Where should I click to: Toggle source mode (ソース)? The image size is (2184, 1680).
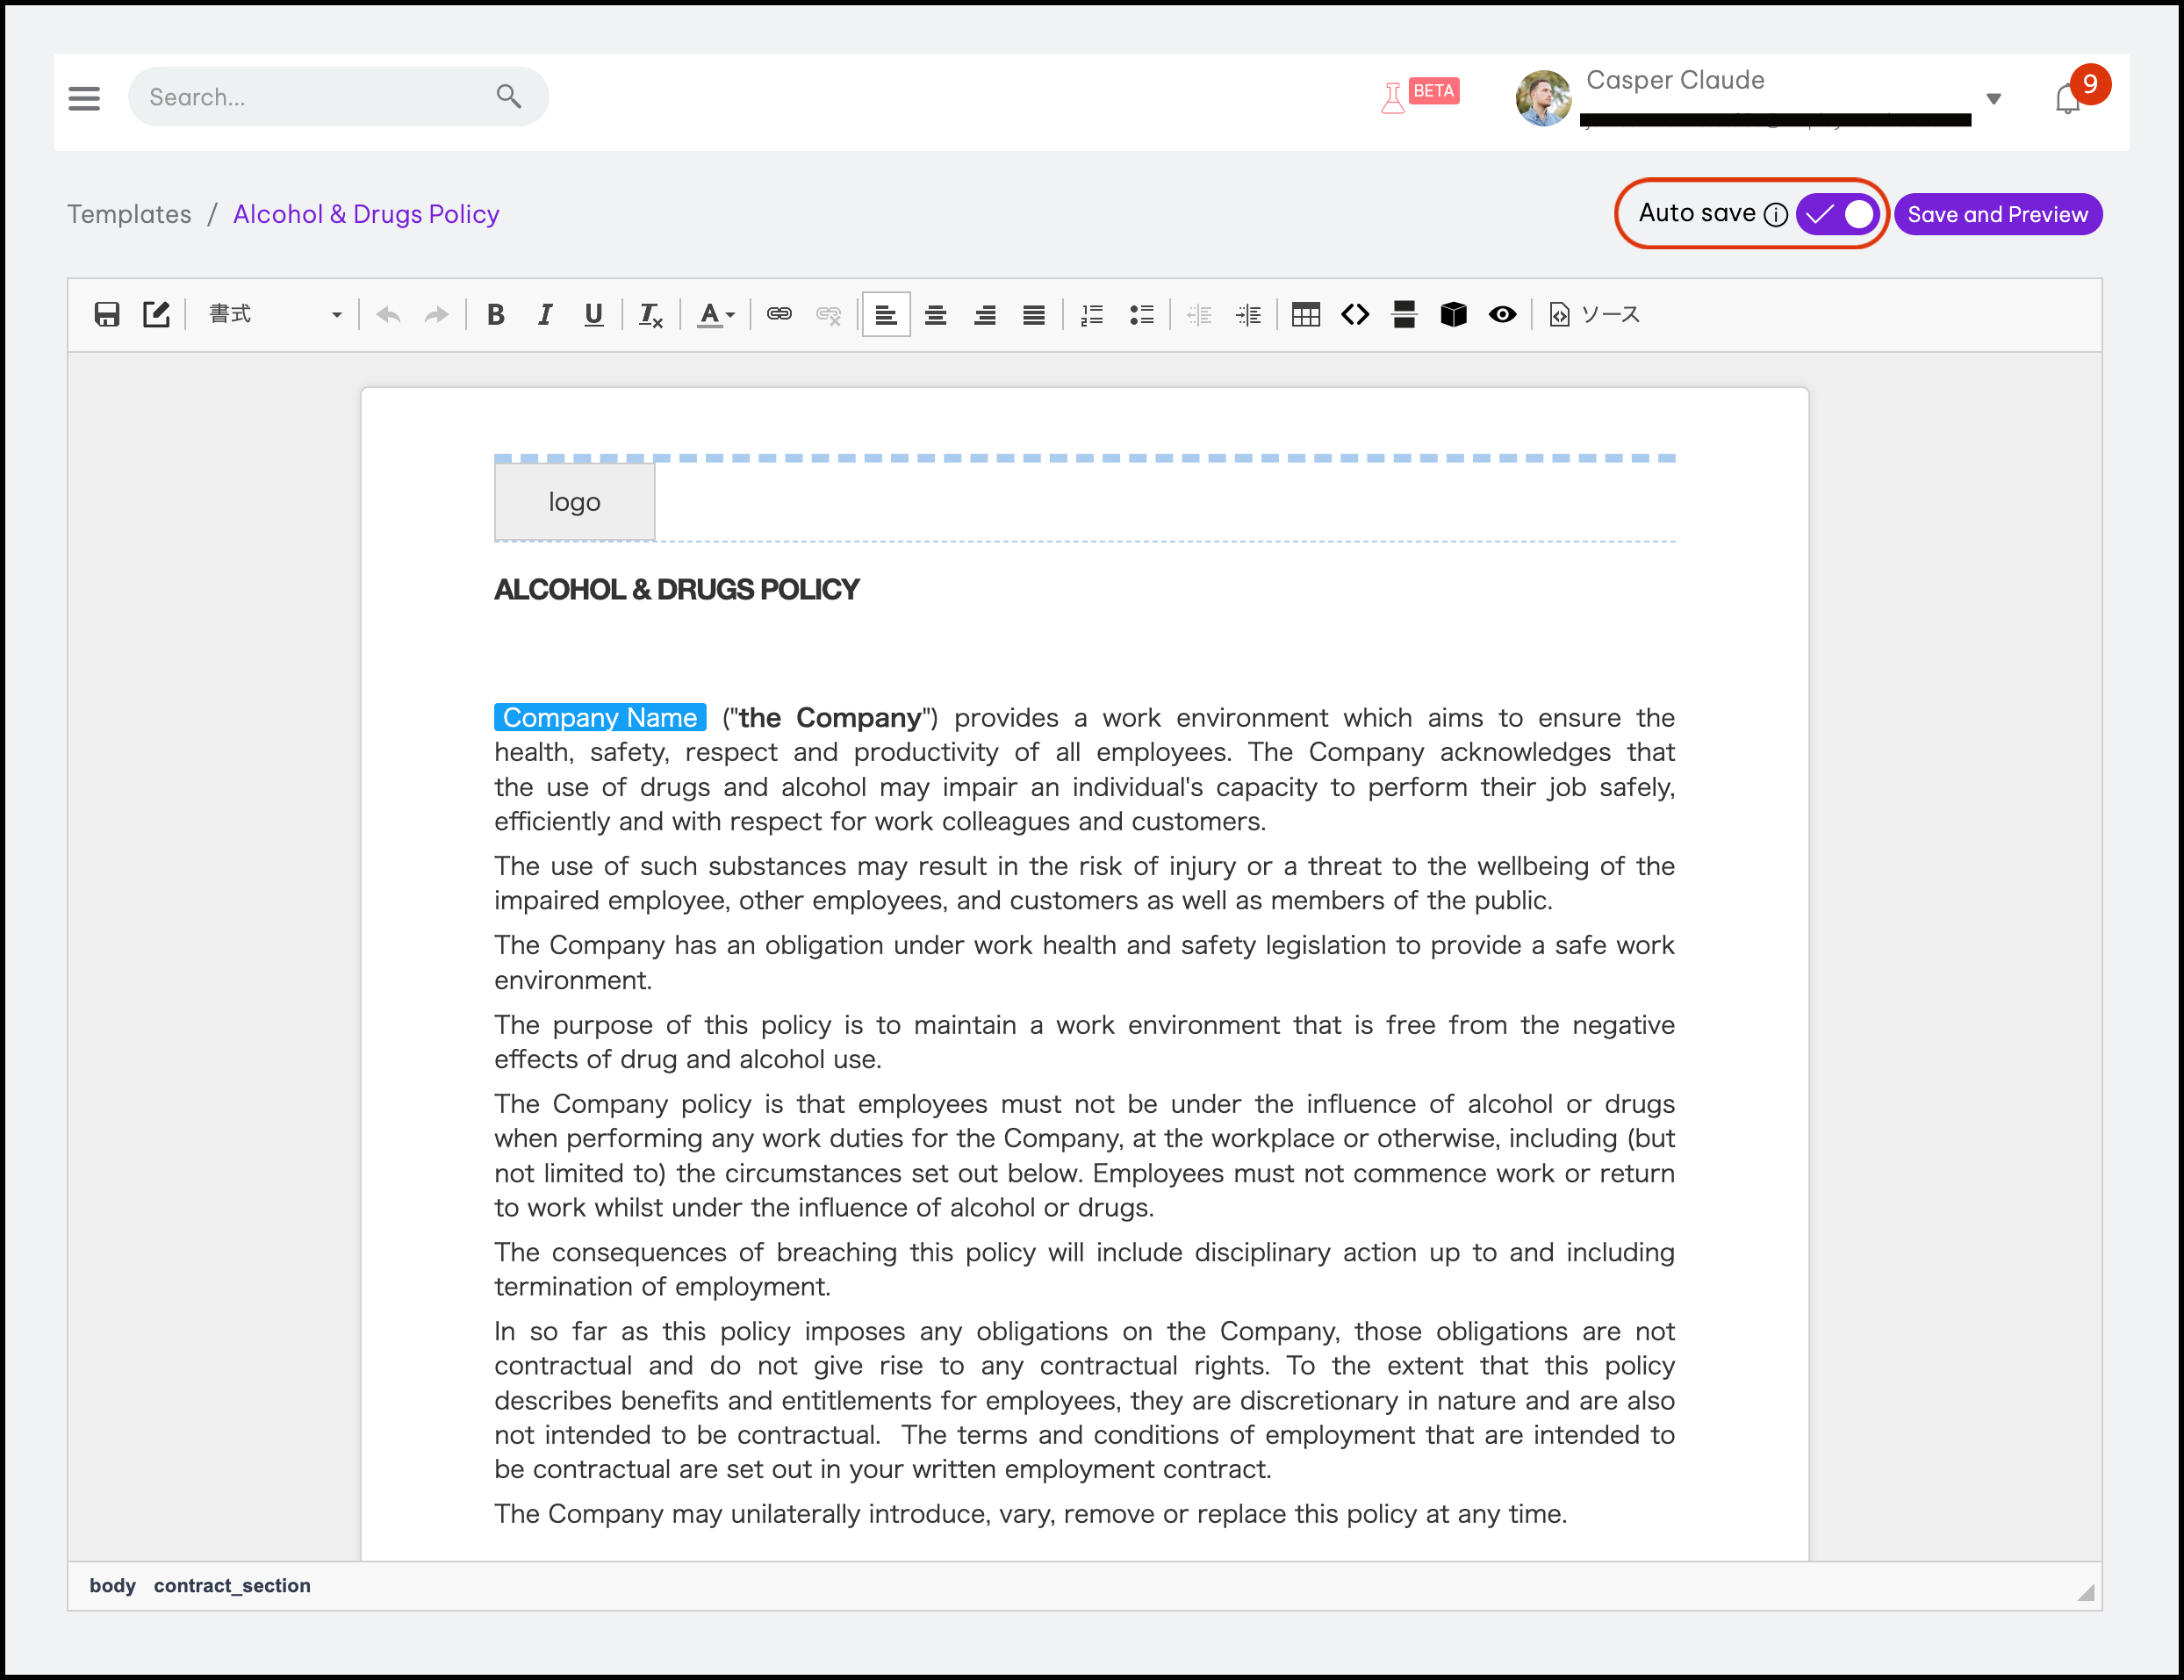point(1595,315)
